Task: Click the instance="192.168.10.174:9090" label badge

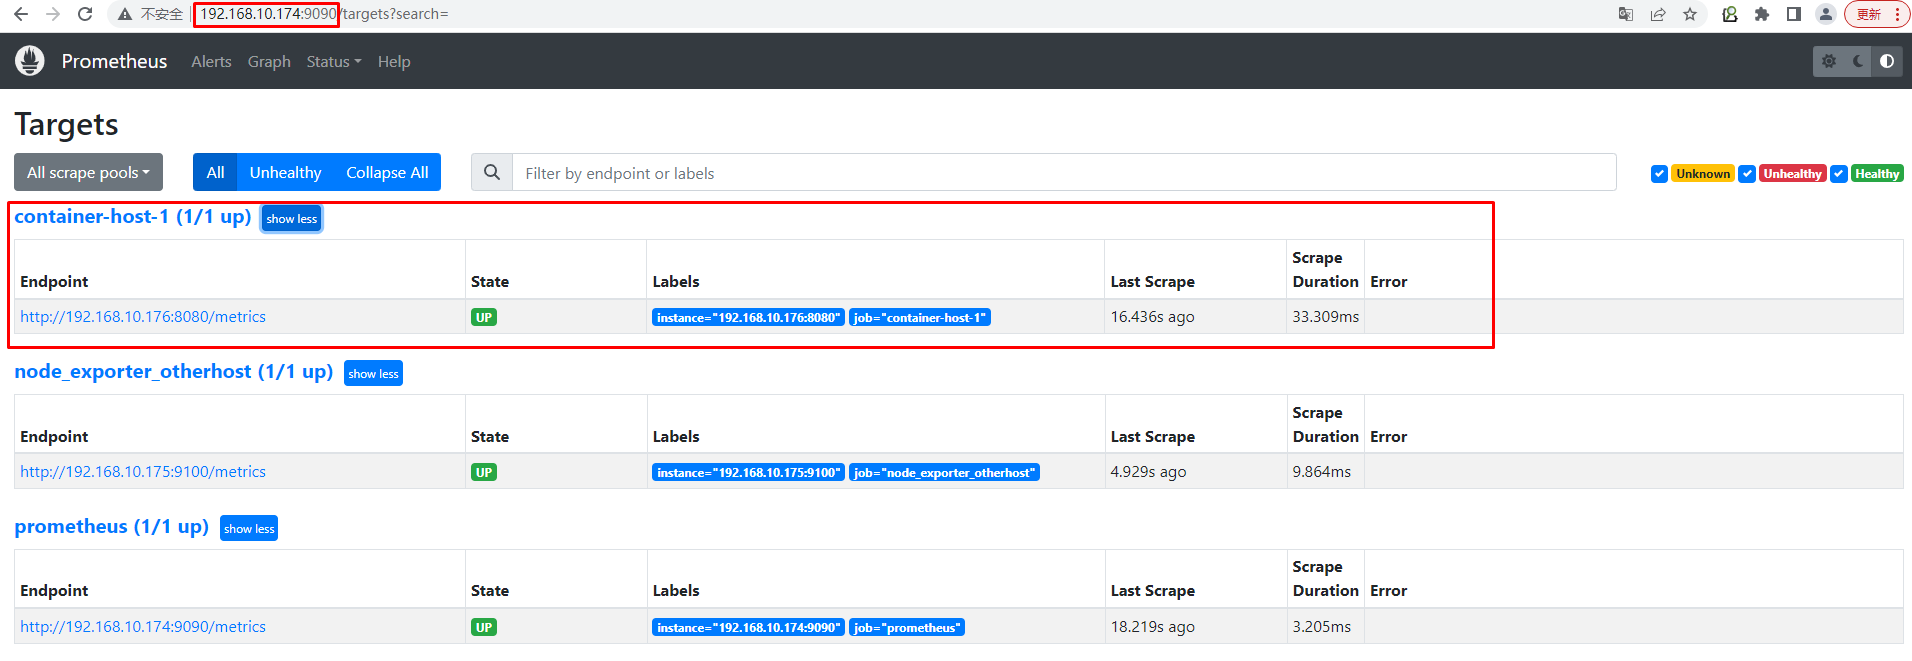Action: pyautogui.click(x=749, y=627)
